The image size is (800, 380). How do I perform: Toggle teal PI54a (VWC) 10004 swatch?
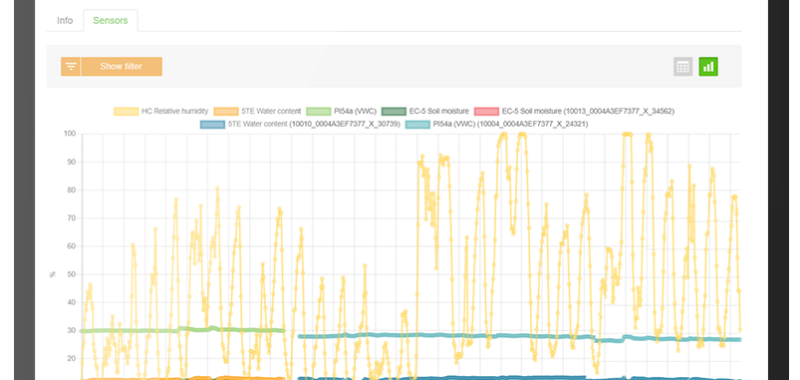(x=418, y=124)
